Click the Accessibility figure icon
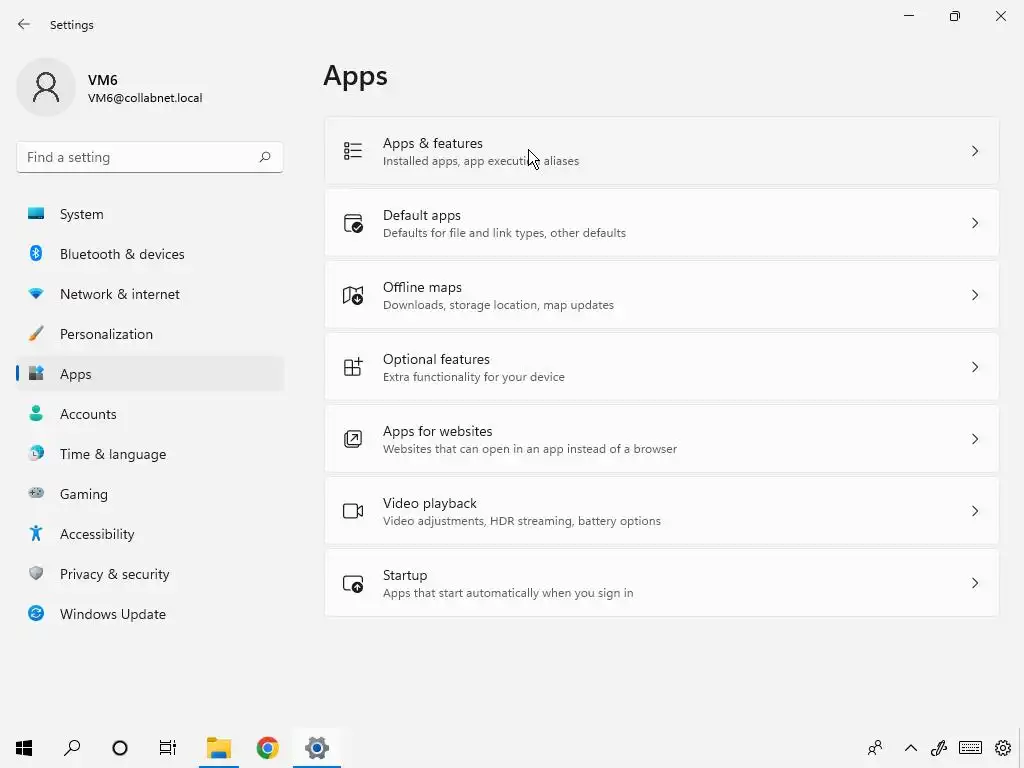This screenshot has height=768, width=1024. (36, 534)
